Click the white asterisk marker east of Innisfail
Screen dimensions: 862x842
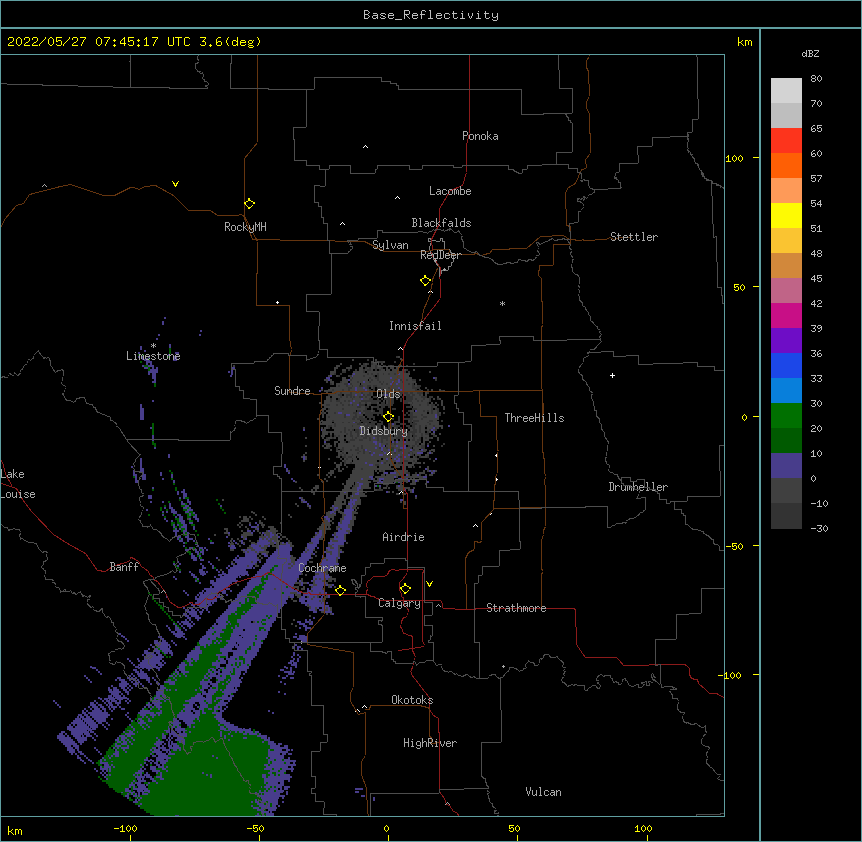pos(502,303)
